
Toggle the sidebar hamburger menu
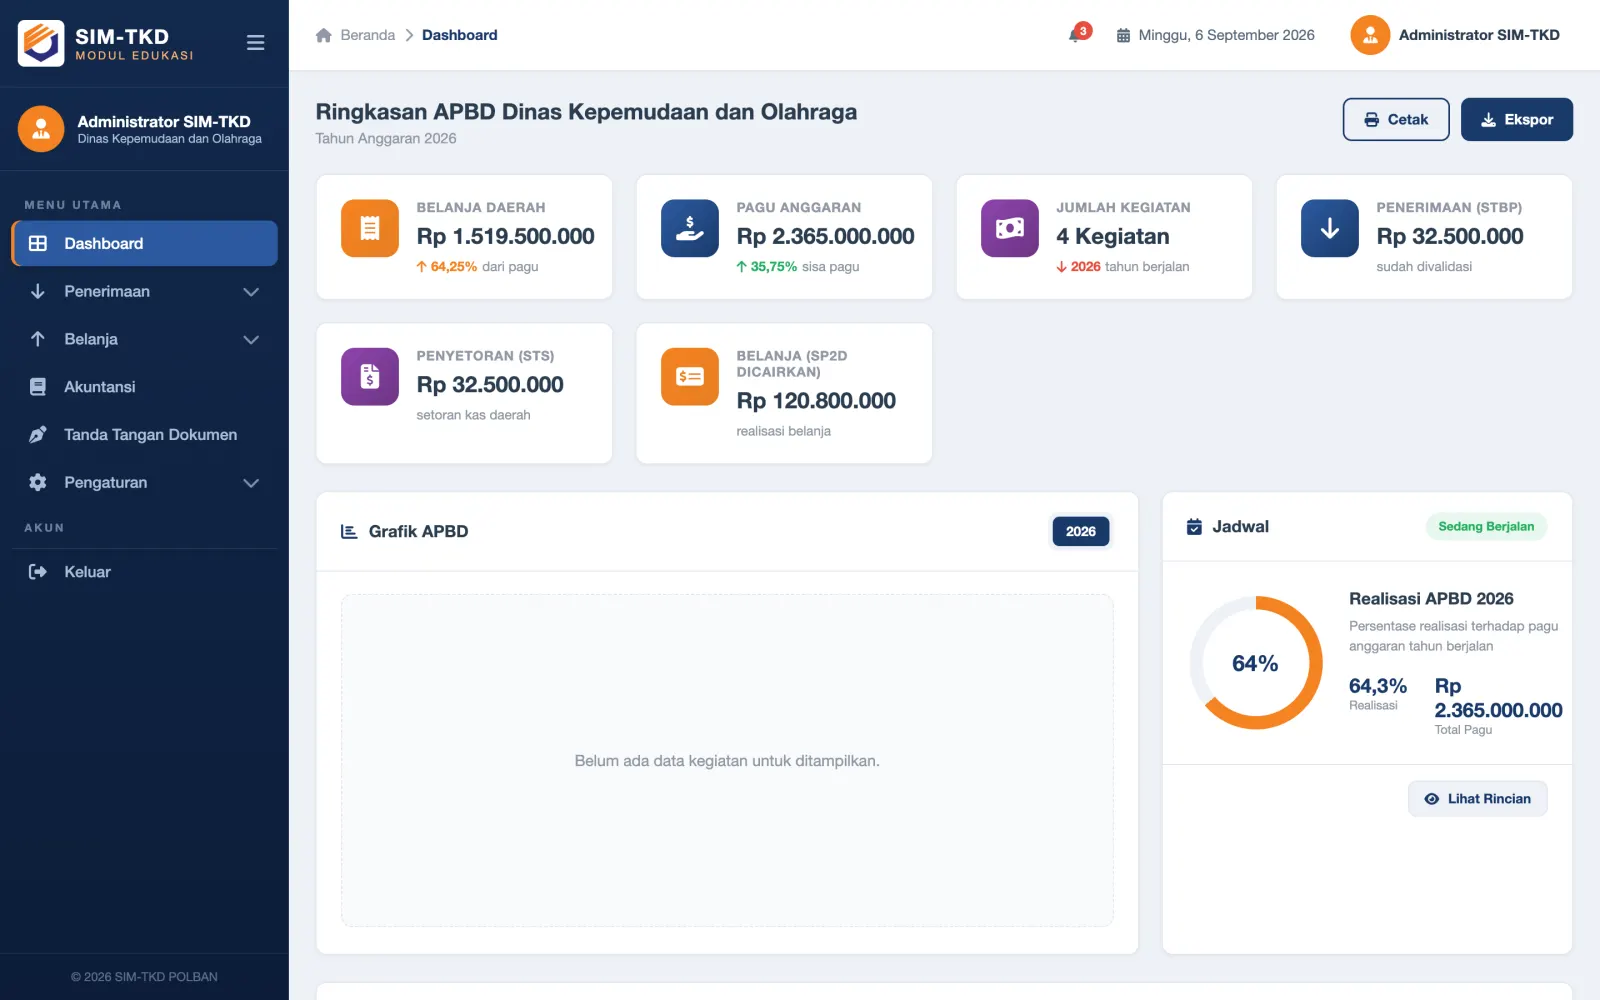pos(255,43)
